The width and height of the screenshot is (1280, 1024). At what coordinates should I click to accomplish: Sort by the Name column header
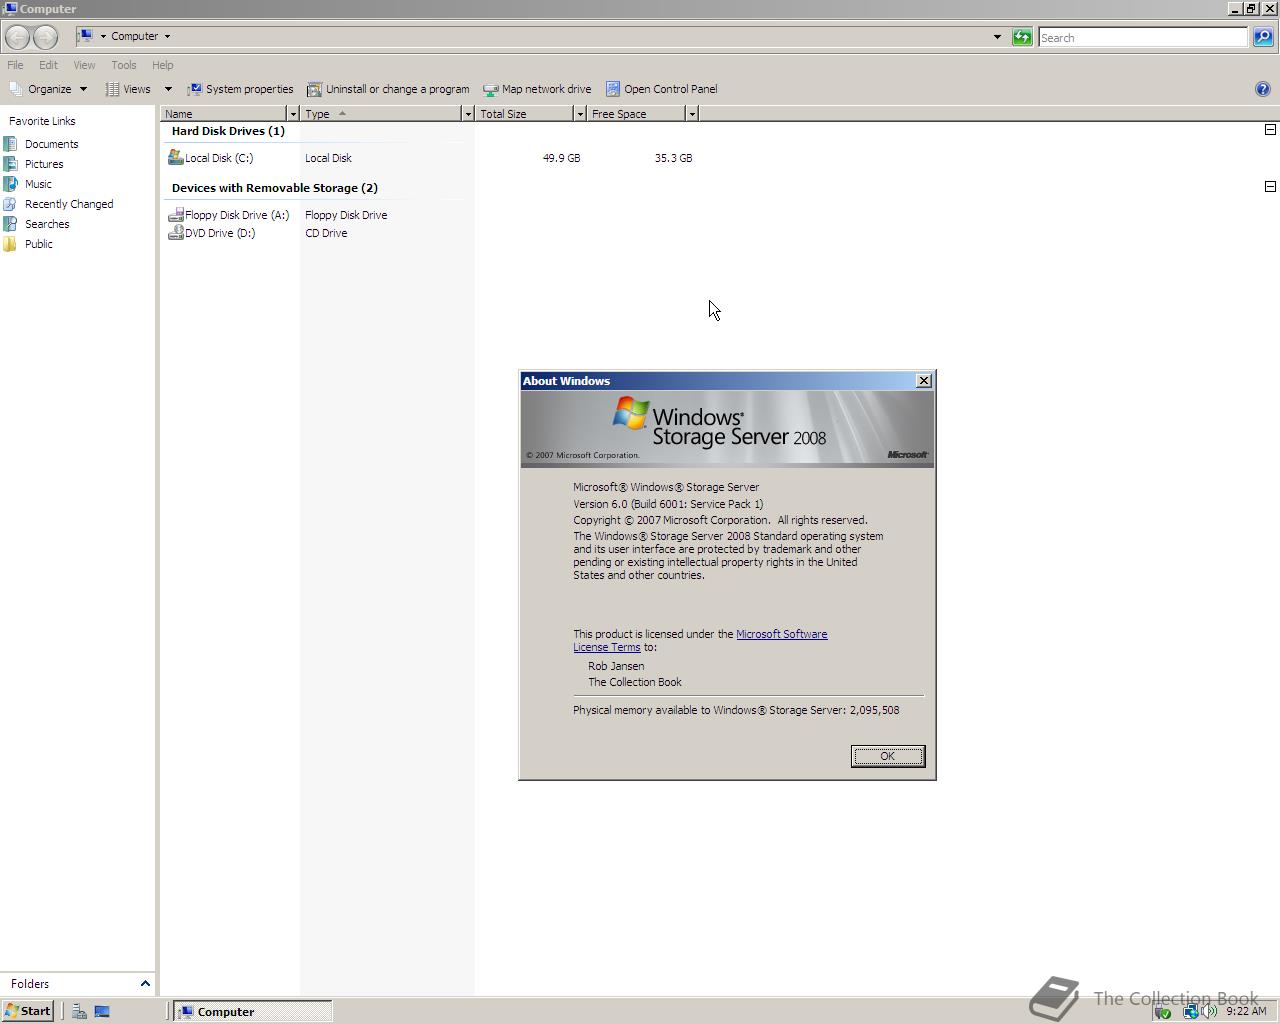tap(224, 114)
